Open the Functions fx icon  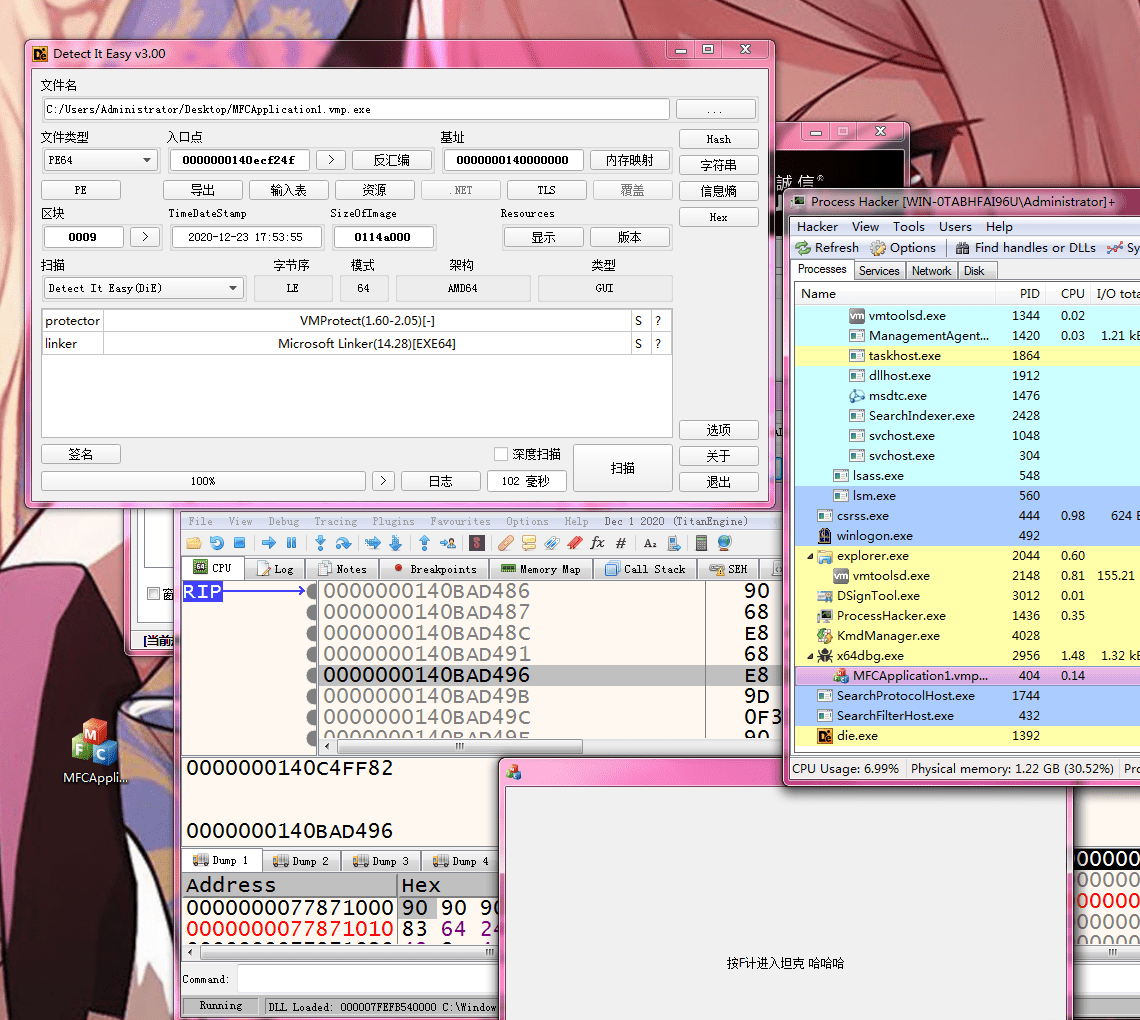[598, 543]
